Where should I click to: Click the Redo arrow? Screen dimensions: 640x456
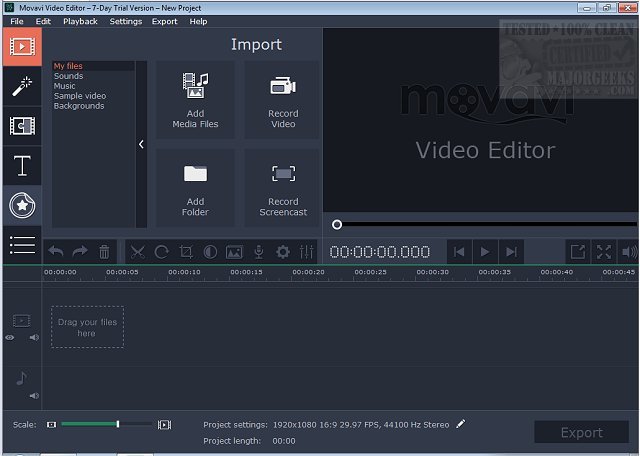[80, 252]
